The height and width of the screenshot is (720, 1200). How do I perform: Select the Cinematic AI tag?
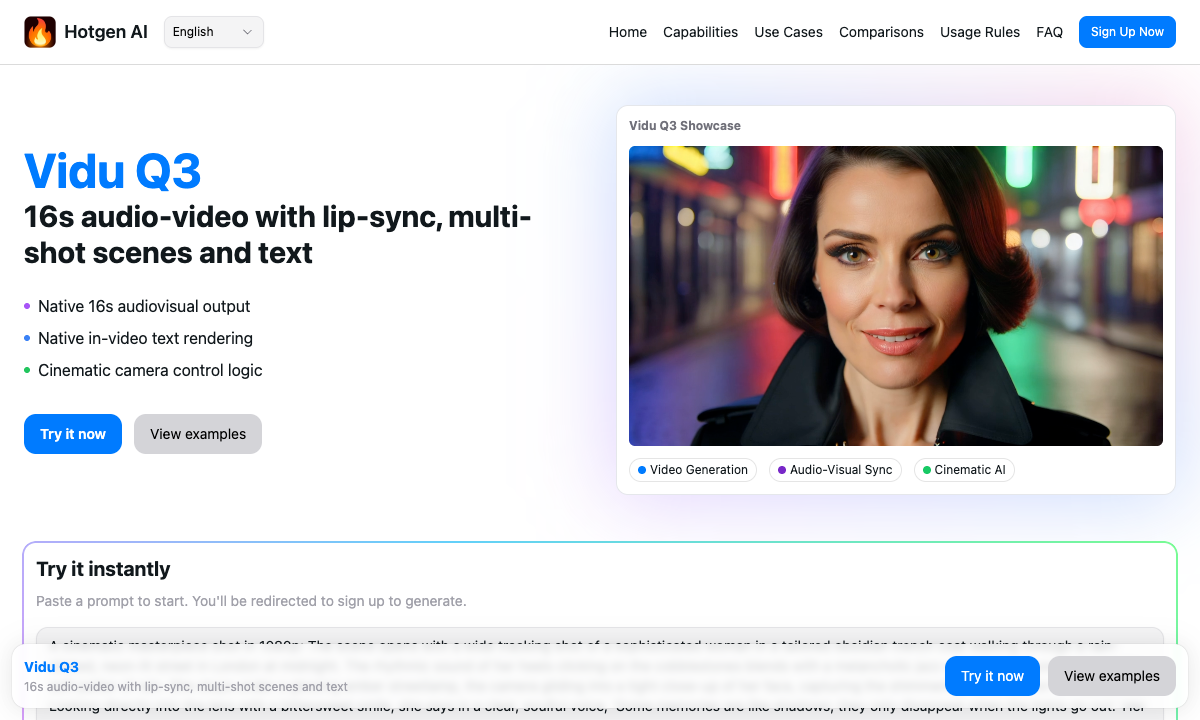point(964,470)
